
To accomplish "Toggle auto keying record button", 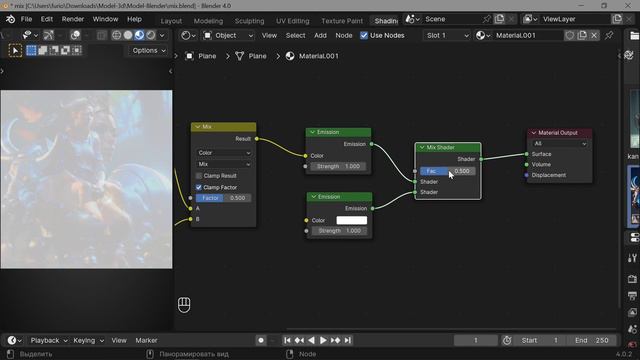I will point(261,340).
